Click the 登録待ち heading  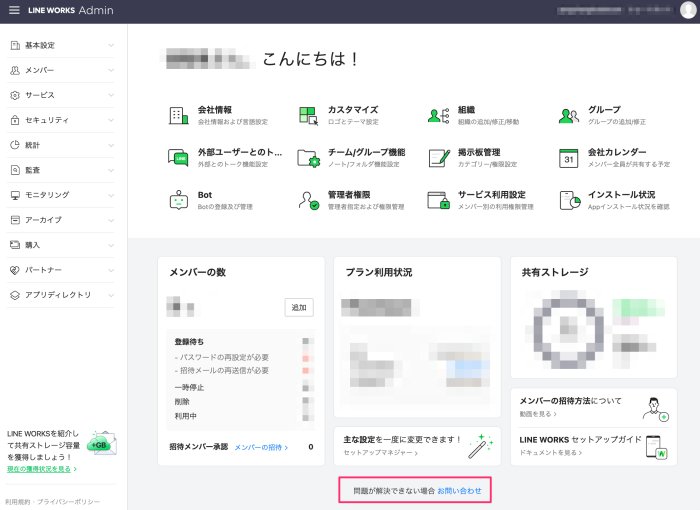coord(189,342)
